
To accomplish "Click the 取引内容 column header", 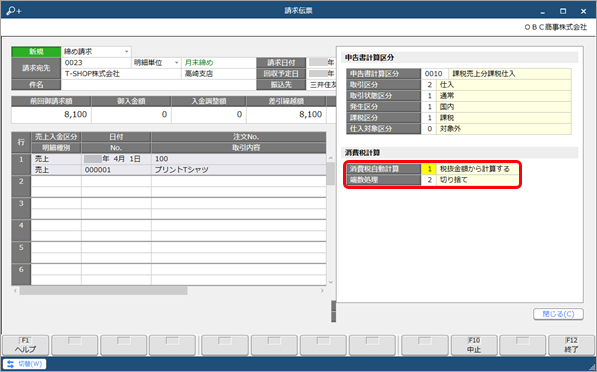I will pos(238,148).
